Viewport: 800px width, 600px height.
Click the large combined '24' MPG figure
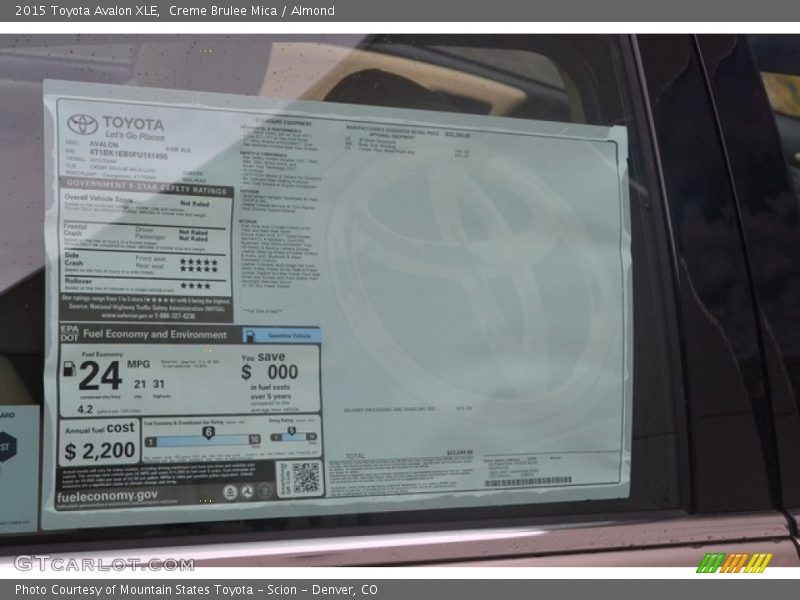[100, 376]
